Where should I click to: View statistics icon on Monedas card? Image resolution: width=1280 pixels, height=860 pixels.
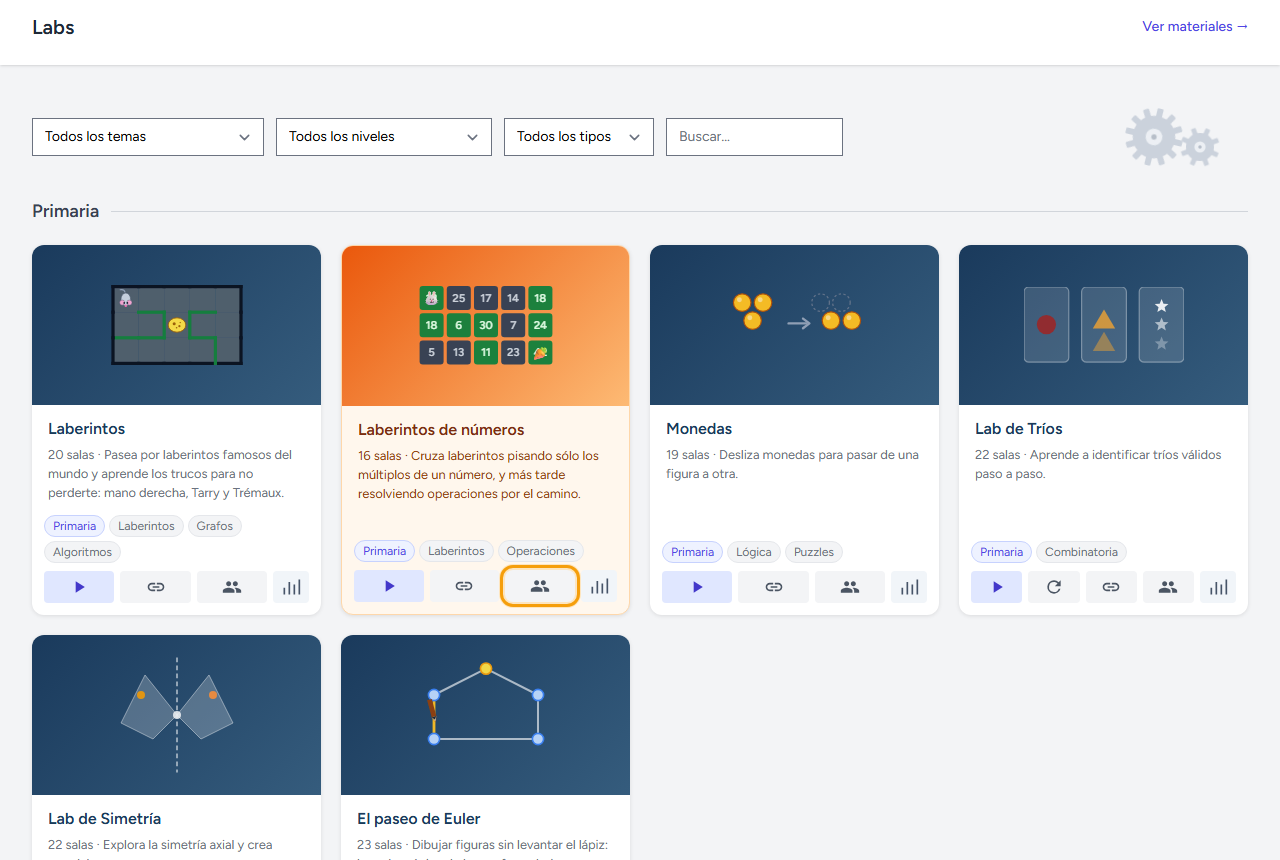click(909, 587)
